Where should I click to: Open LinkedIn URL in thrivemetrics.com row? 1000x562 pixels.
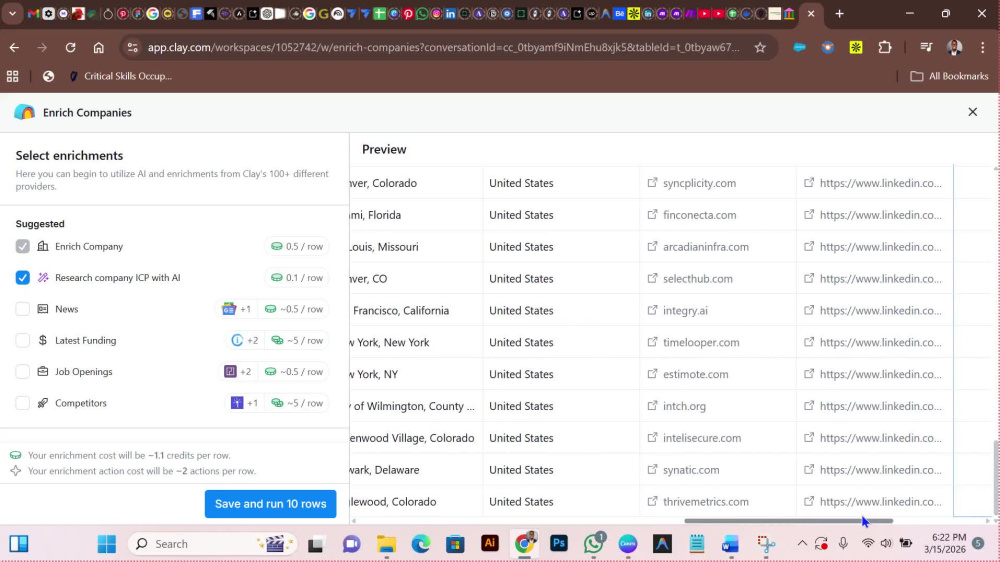880,501
